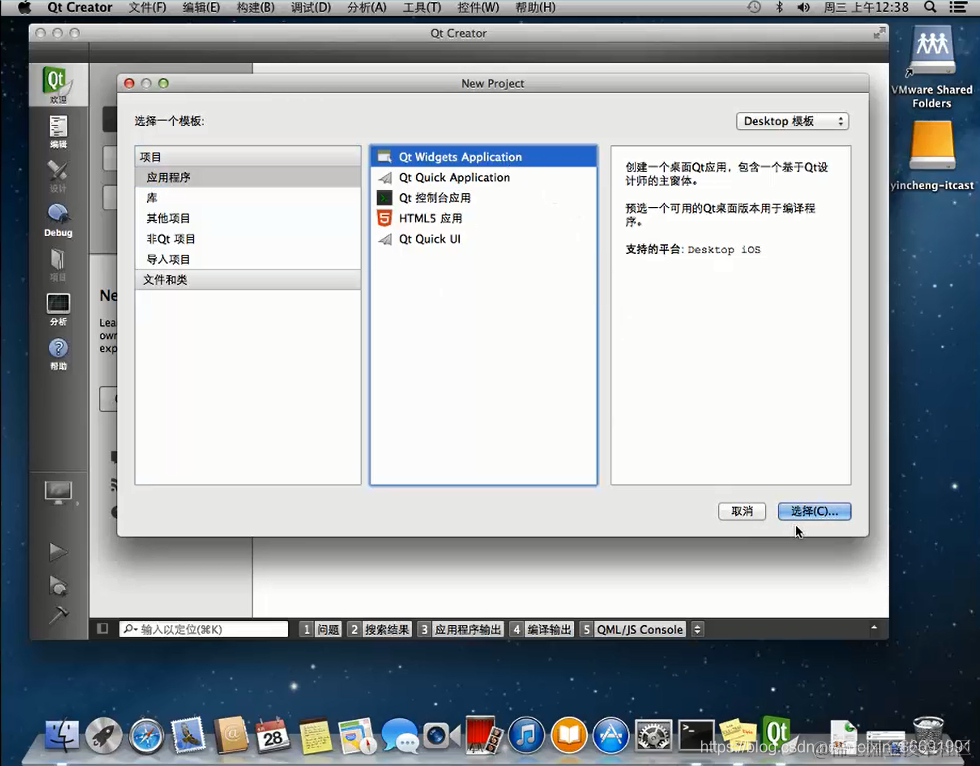Viewport: 980px width, 766px height.
Task: Open System Preferences in the Dock
Action: (x=653, y=735)
